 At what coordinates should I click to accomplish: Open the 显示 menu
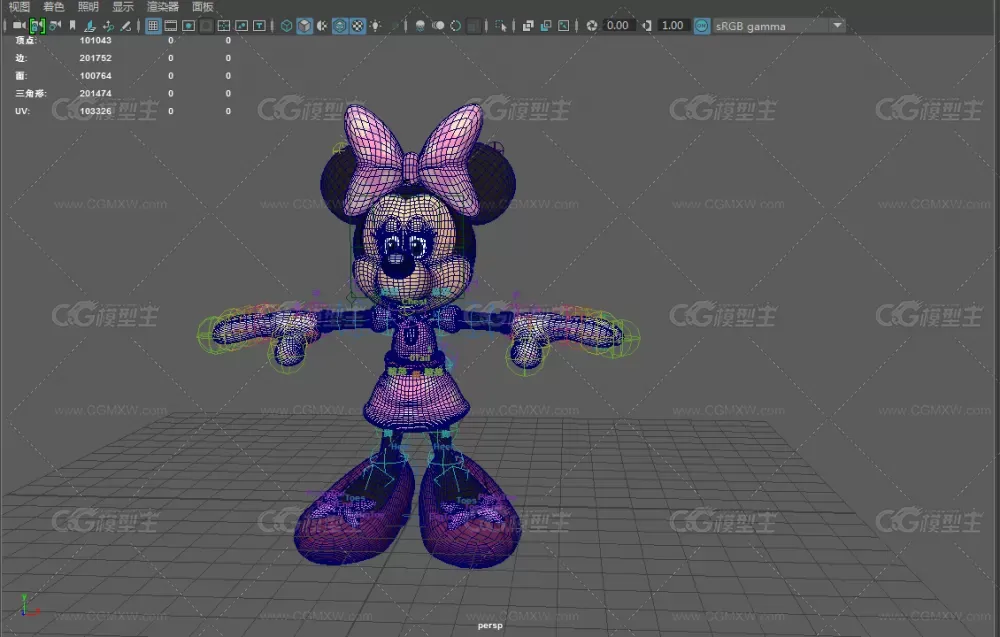[123, 6]
